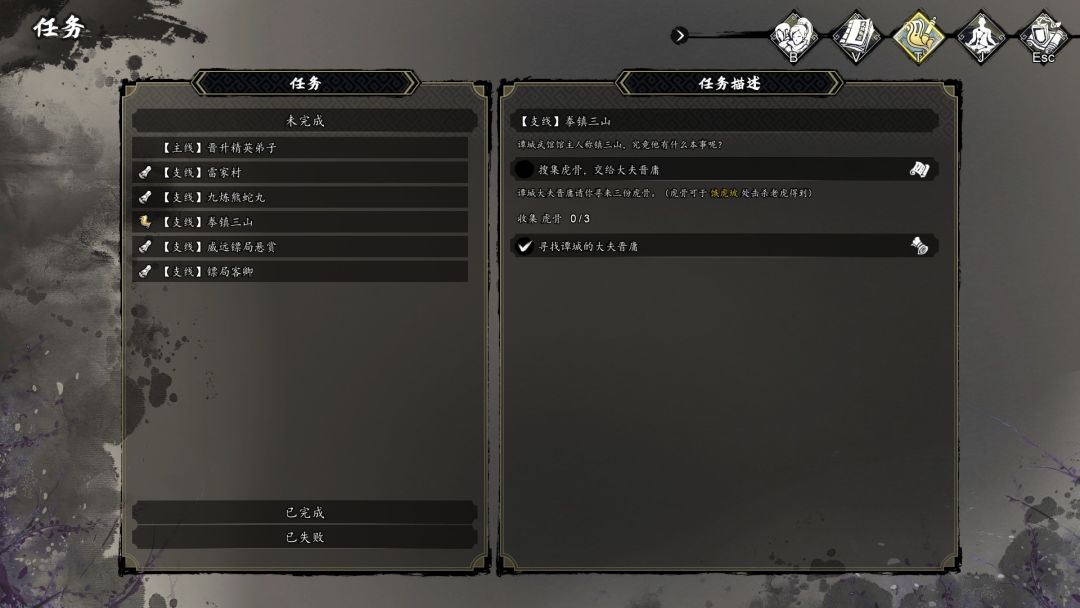Collapse the 未完成 unfinished quests header
This screenshot has width=1080, height=608.
click(304, 120)
